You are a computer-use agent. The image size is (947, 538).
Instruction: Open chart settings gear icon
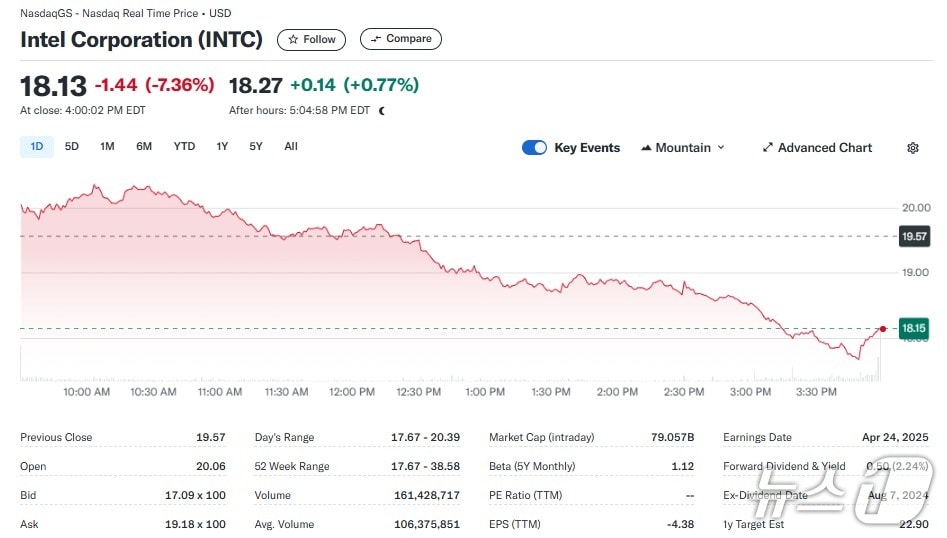tap(912, 148)
